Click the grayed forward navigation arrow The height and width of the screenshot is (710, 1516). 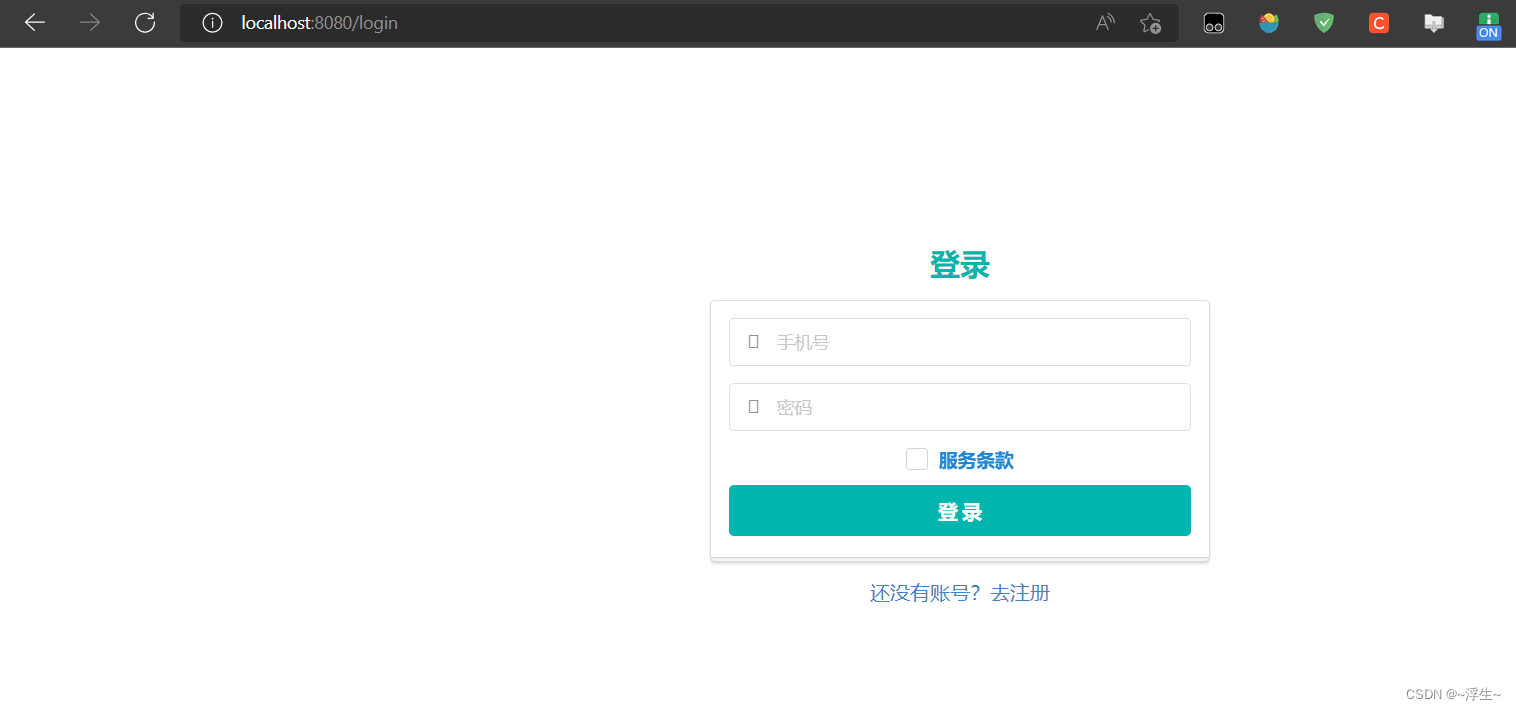click(x=89, y=22)
